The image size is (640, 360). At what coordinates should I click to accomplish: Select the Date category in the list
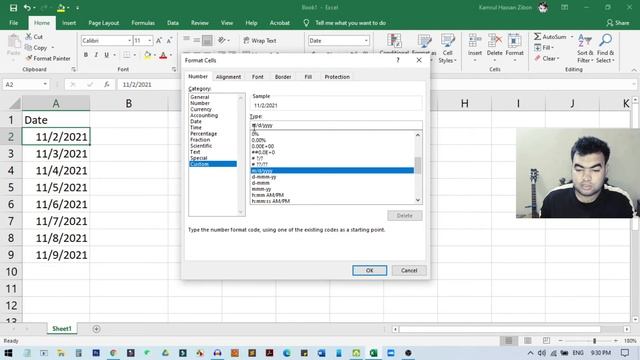click(196, 121)
